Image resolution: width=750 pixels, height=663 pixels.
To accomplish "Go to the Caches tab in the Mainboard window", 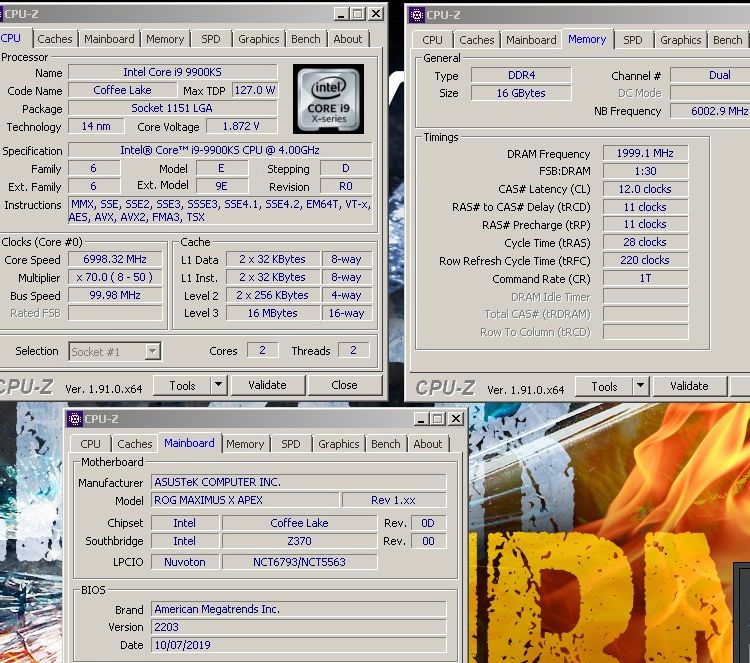I will [x=134, y=444].
